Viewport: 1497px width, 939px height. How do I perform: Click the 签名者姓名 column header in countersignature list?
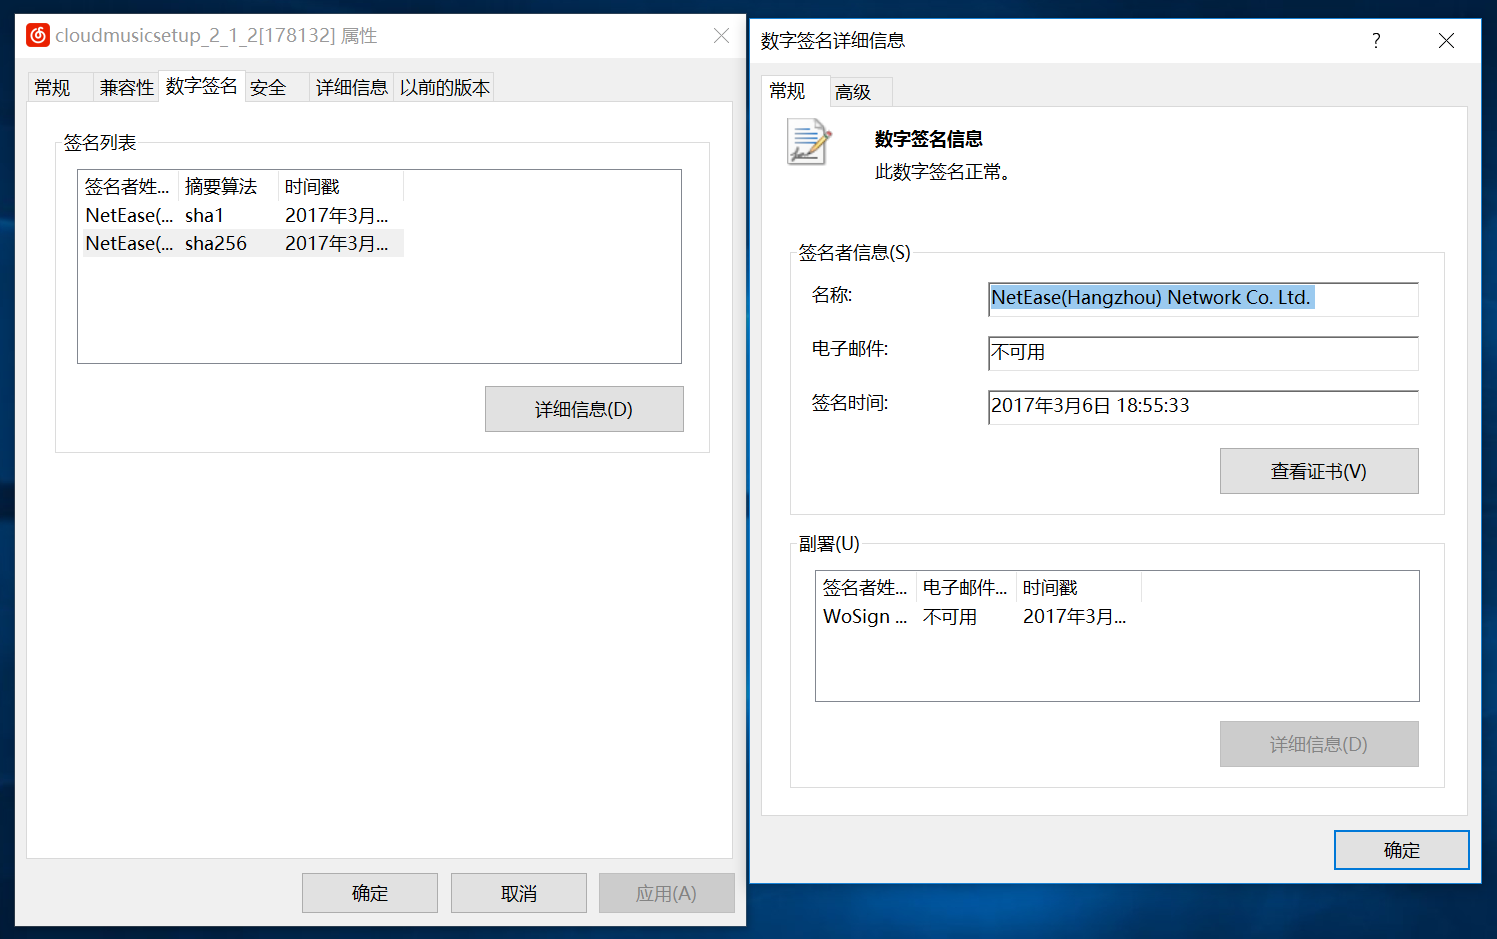[866, 588]
